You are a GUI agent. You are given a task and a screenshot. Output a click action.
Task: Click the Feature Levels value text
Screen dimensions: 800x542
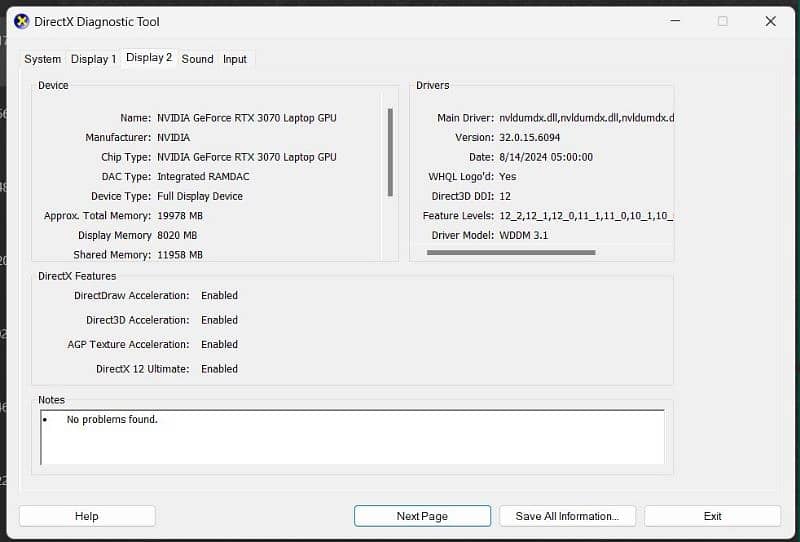coord(586,216)
